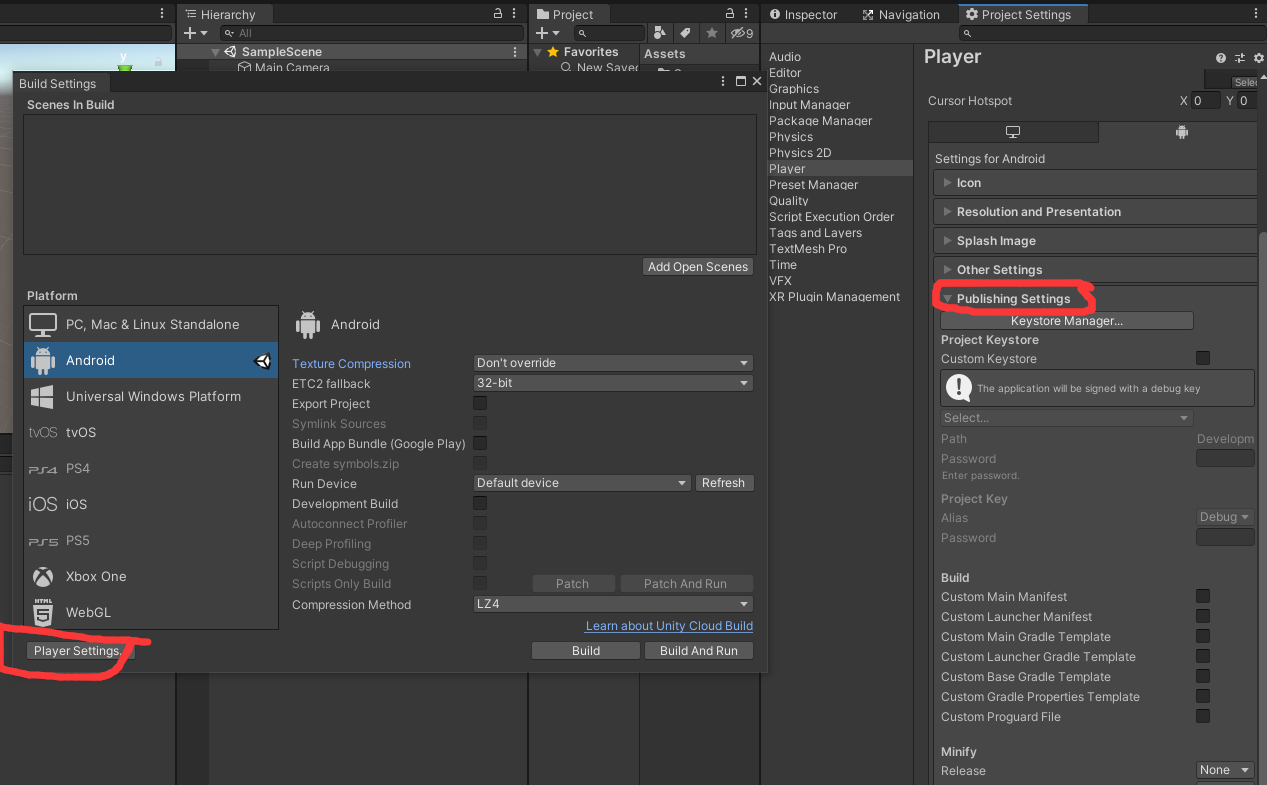
Task: Open the Minify Release dropdown
Action: pyautogui.click(x=1225, y=770)
